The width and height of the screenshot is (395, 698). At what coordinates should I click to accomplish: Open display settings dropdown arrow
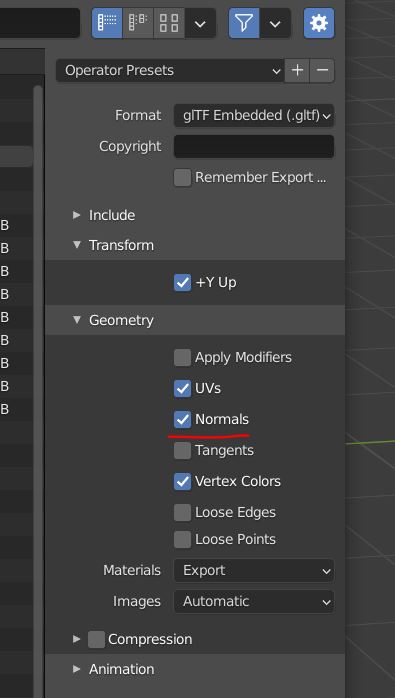[200, 23]
